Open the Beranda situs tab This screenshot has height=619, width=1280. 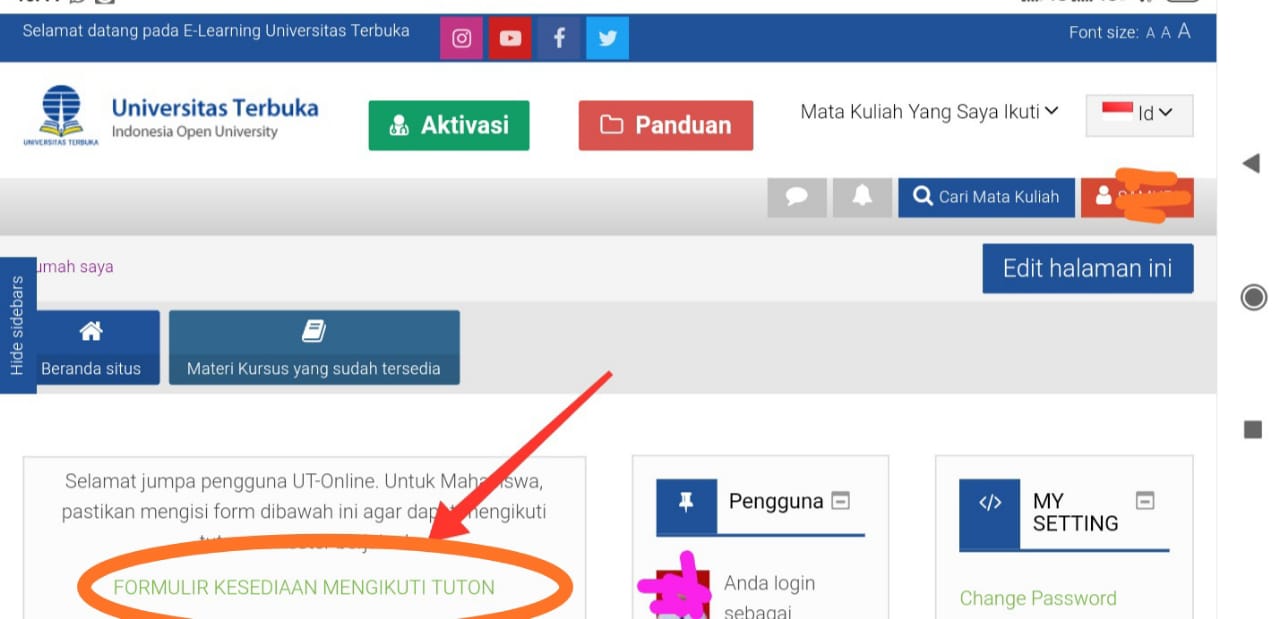click(91, 347)
